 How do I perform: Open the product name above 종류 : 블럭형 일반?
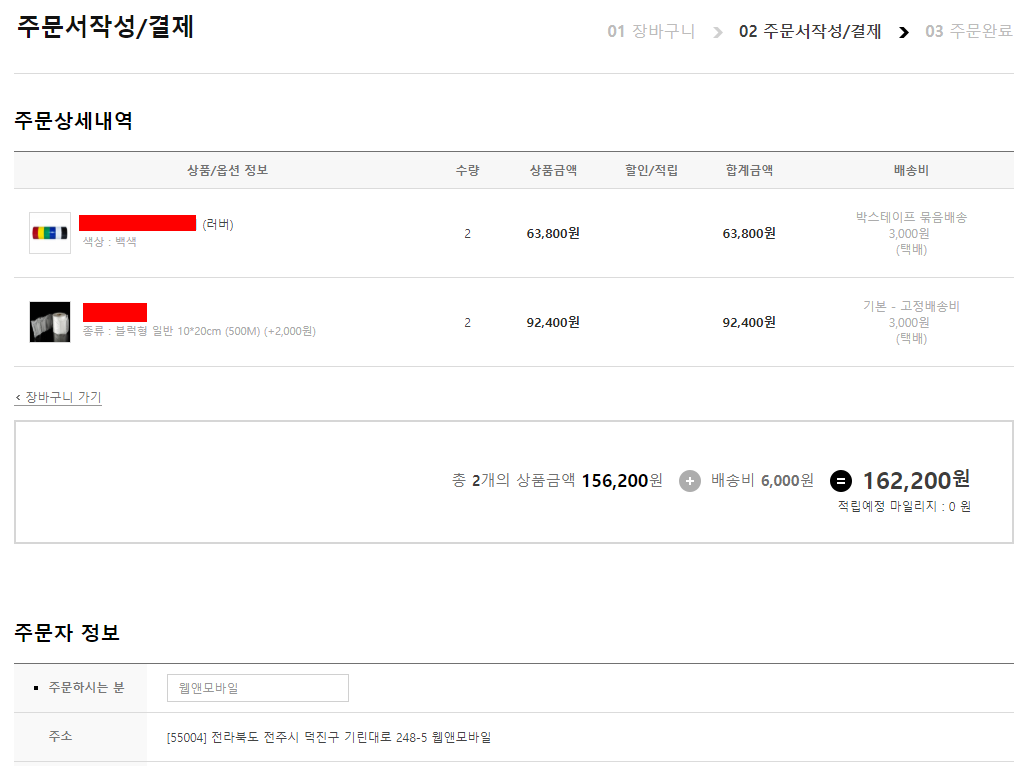pyautogui.click(x=115, y=312)
